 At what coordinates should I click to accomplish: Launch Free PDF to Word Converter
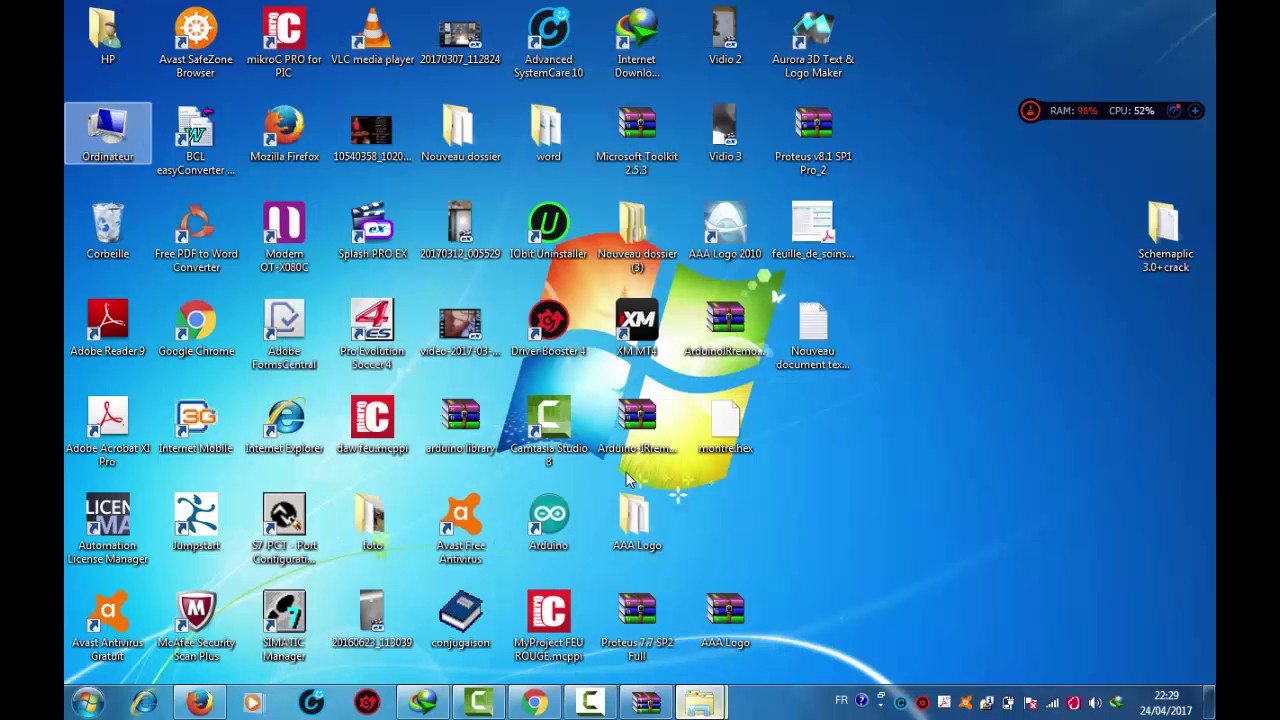coord(196,237)
